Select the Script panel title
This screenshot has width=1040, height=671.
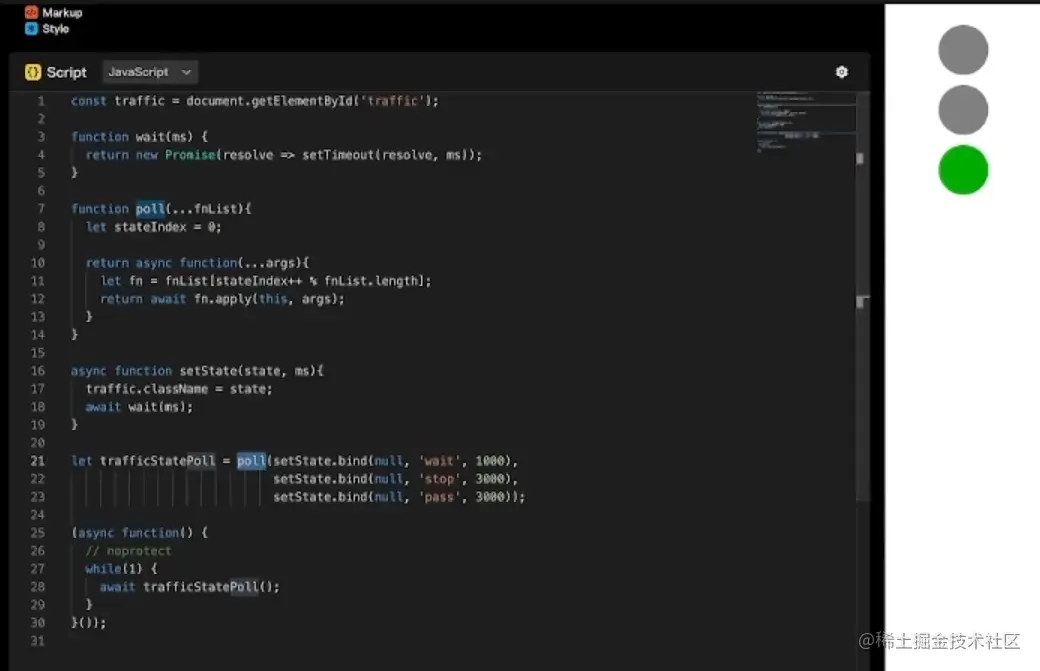(66, 72)
